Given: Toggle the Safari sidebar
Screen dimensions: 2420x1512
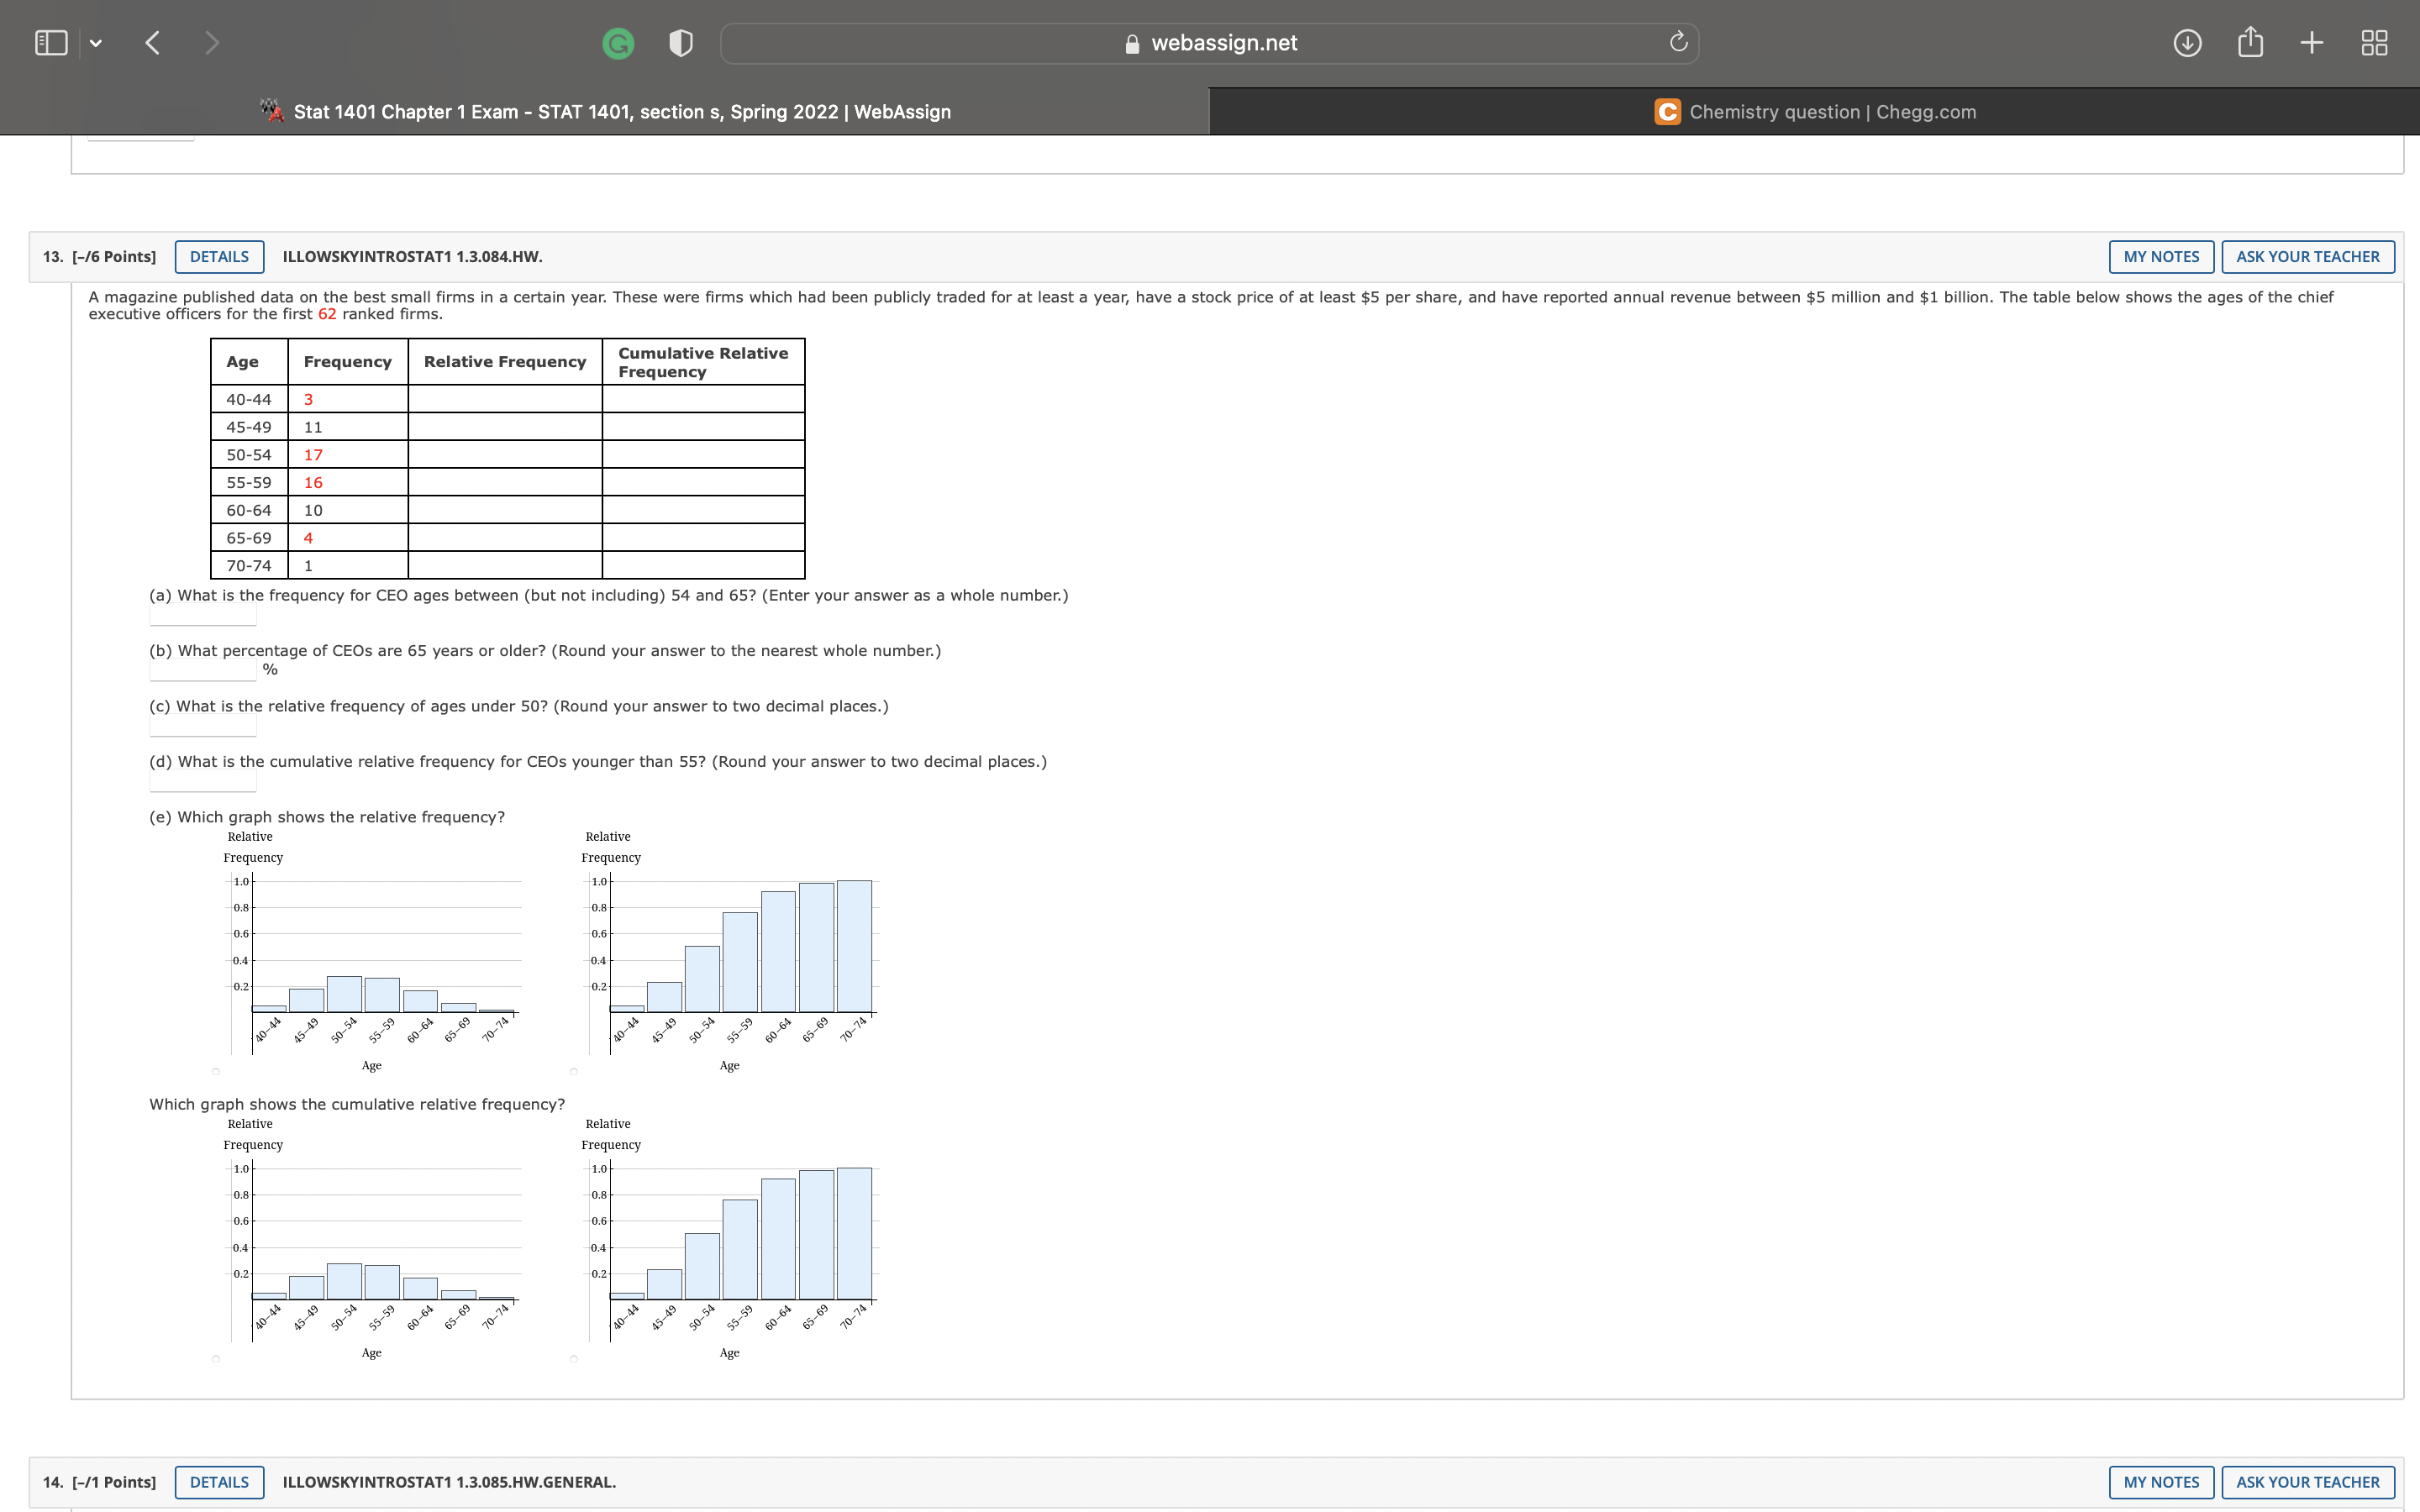Looking at the screenshot, I should click(x=50, y=42).
